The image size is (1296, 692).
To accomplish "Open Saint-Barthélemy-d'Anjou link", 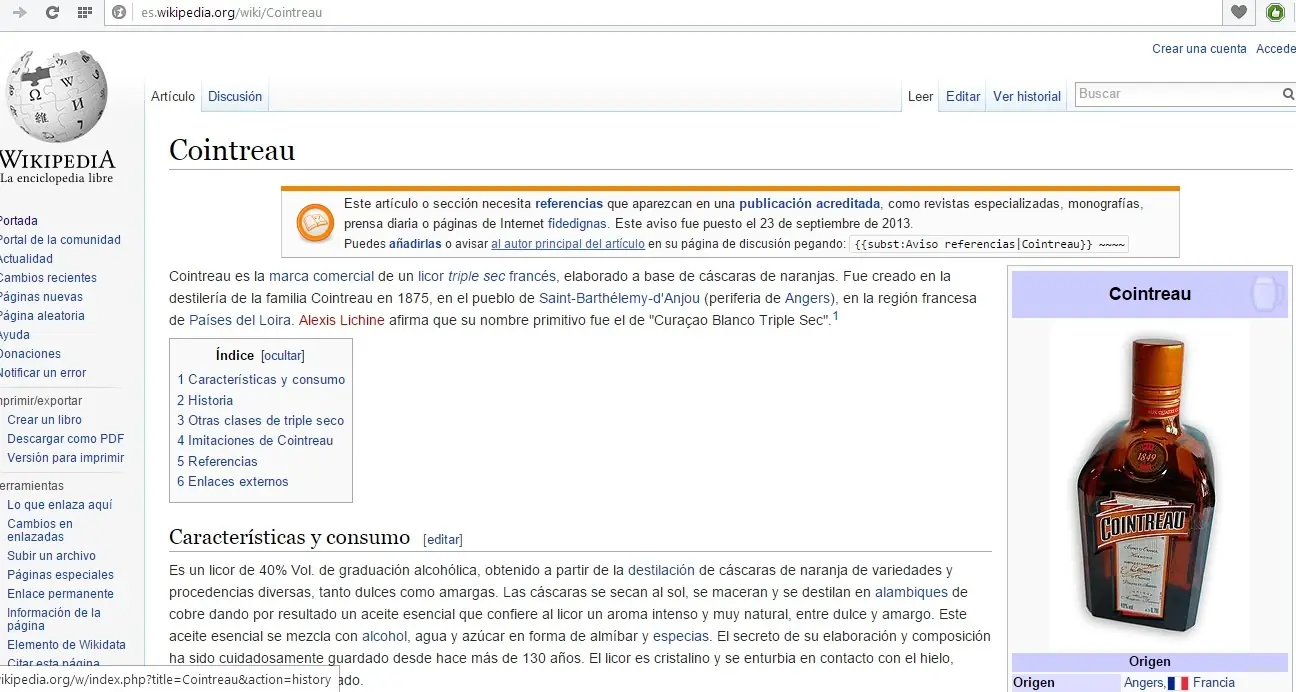I will (x=619, y=298).
